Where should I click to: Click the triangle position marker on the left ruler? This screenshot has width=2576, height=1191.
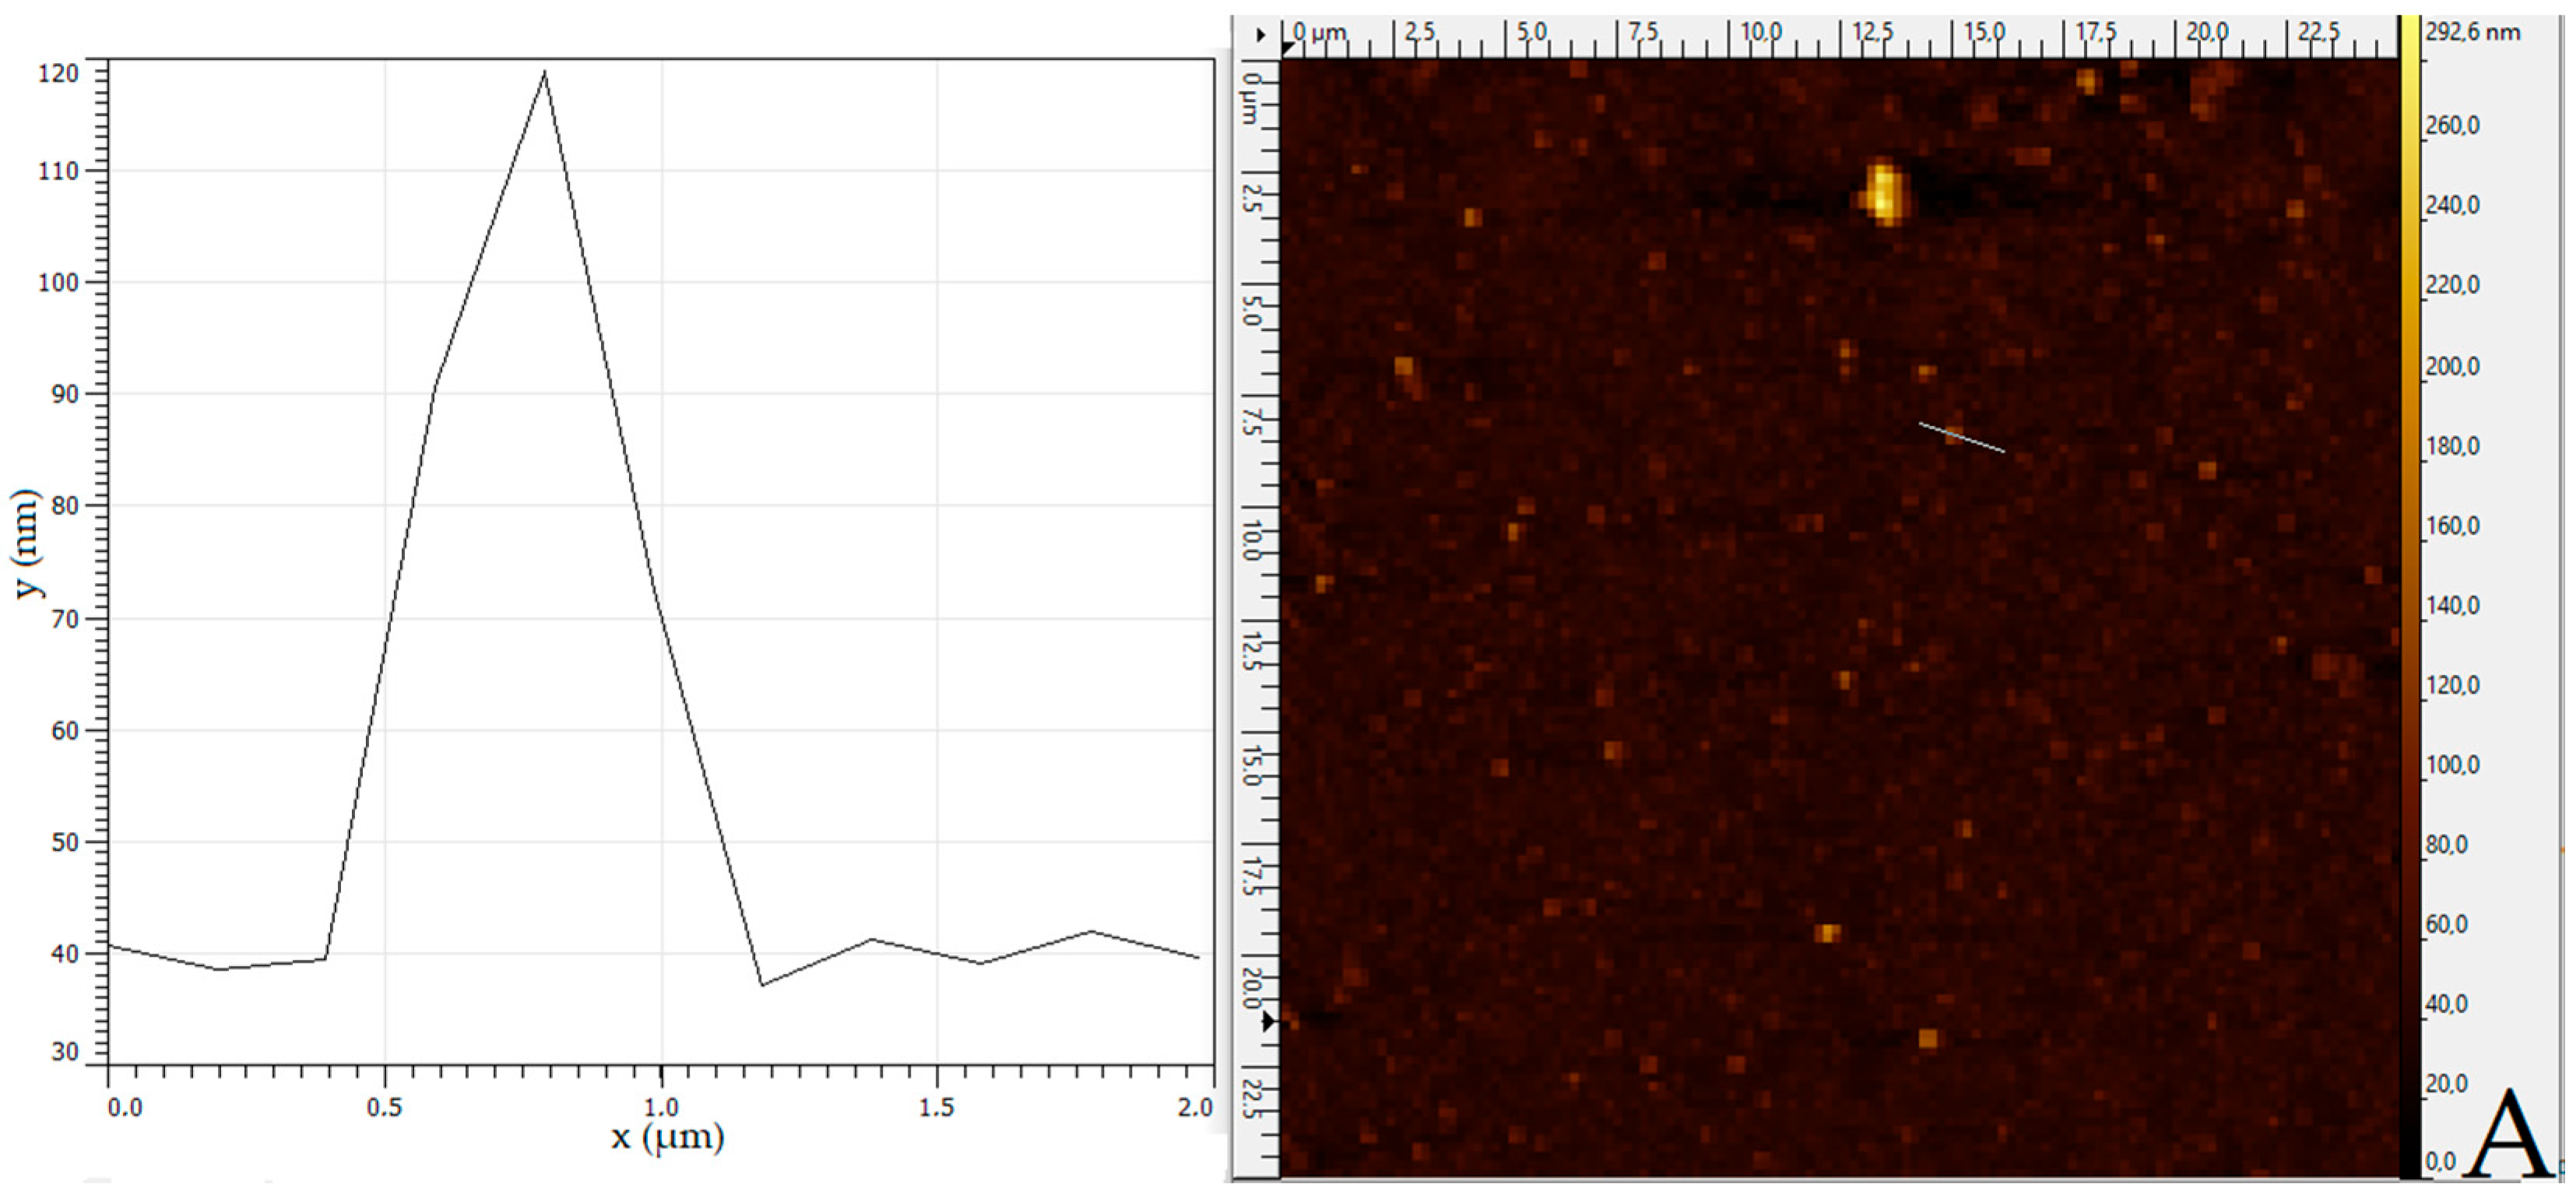[x=1269, y=1021]
